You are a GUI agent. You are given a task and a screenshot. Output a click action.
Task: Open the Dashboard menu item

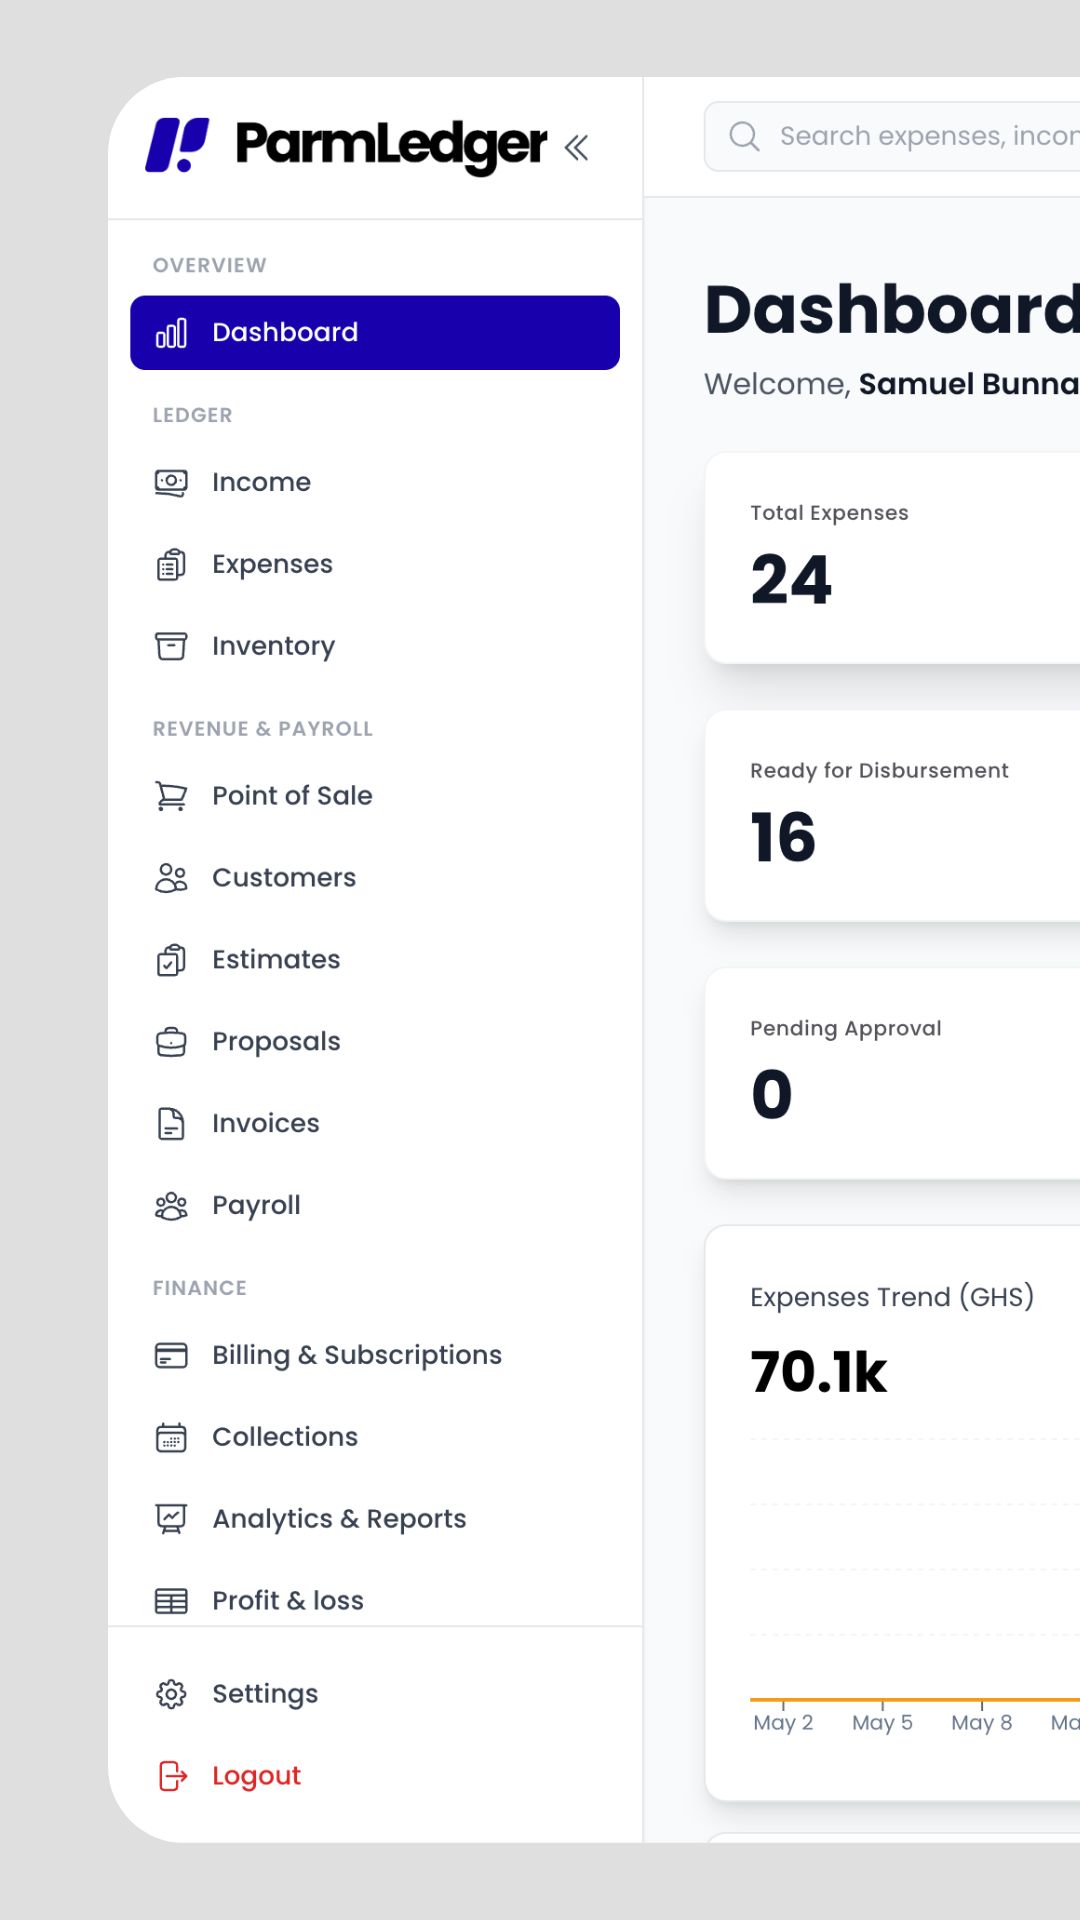pyautogui.click(x=375, y=333)
